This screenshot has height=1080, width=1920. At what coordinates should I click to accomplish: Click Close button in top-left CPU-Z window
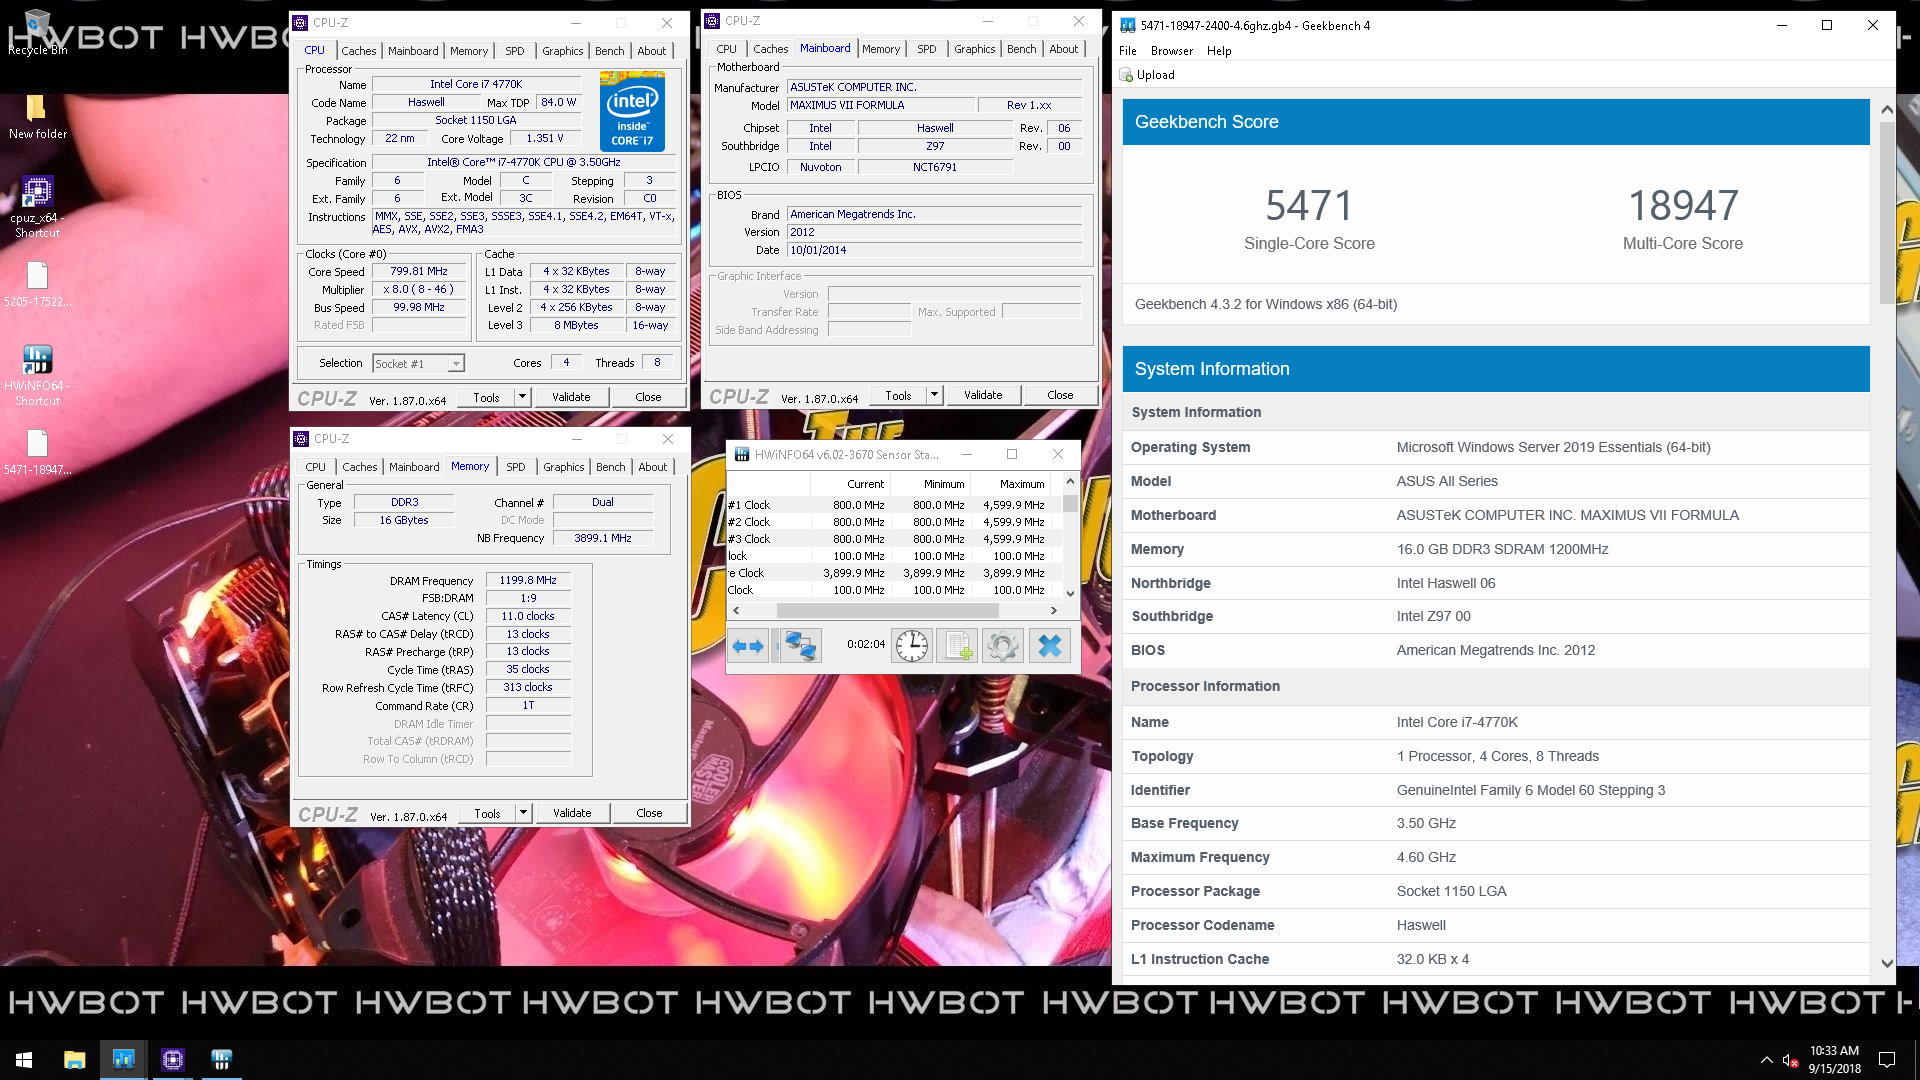(648, 397)
